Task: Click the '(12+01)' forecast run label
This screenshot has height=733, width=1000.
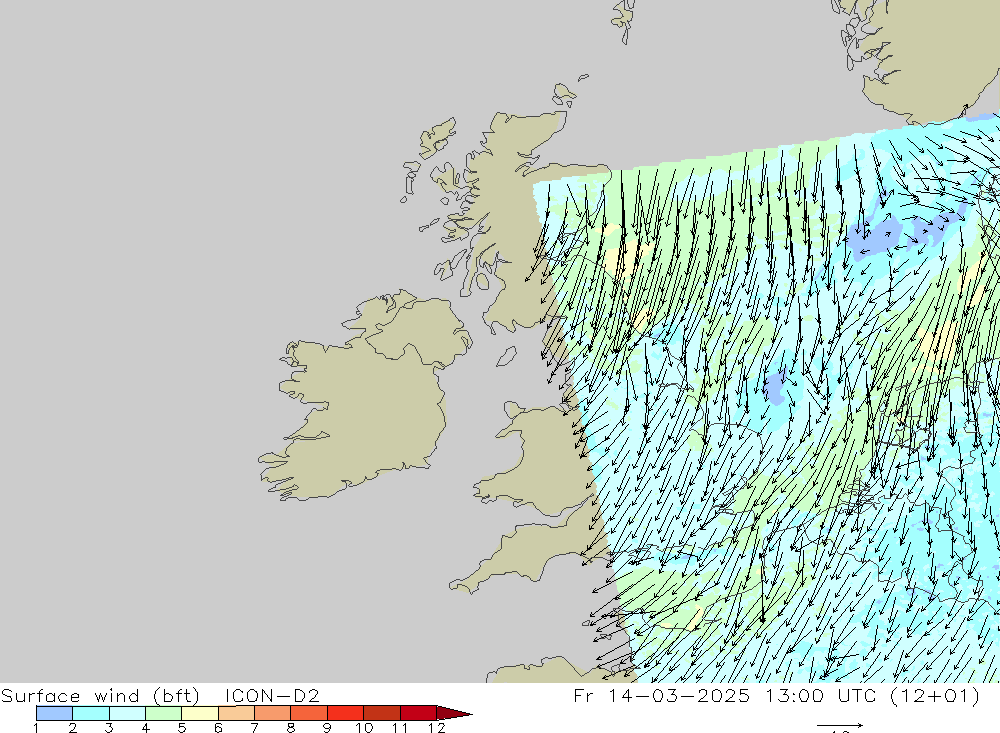Action: tap(935, 695)
